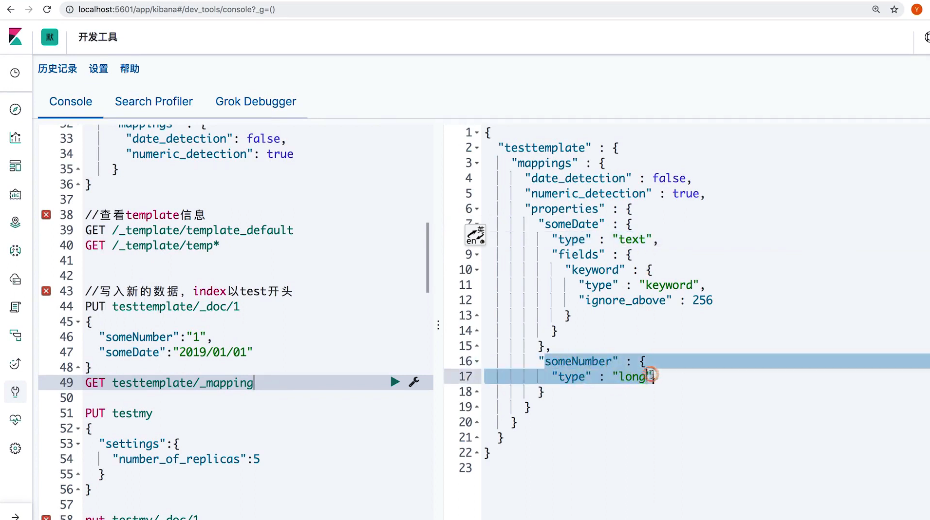Open Discover from the compass sidebar icon
The image size is (930, 520).
(x=15, y=110)
